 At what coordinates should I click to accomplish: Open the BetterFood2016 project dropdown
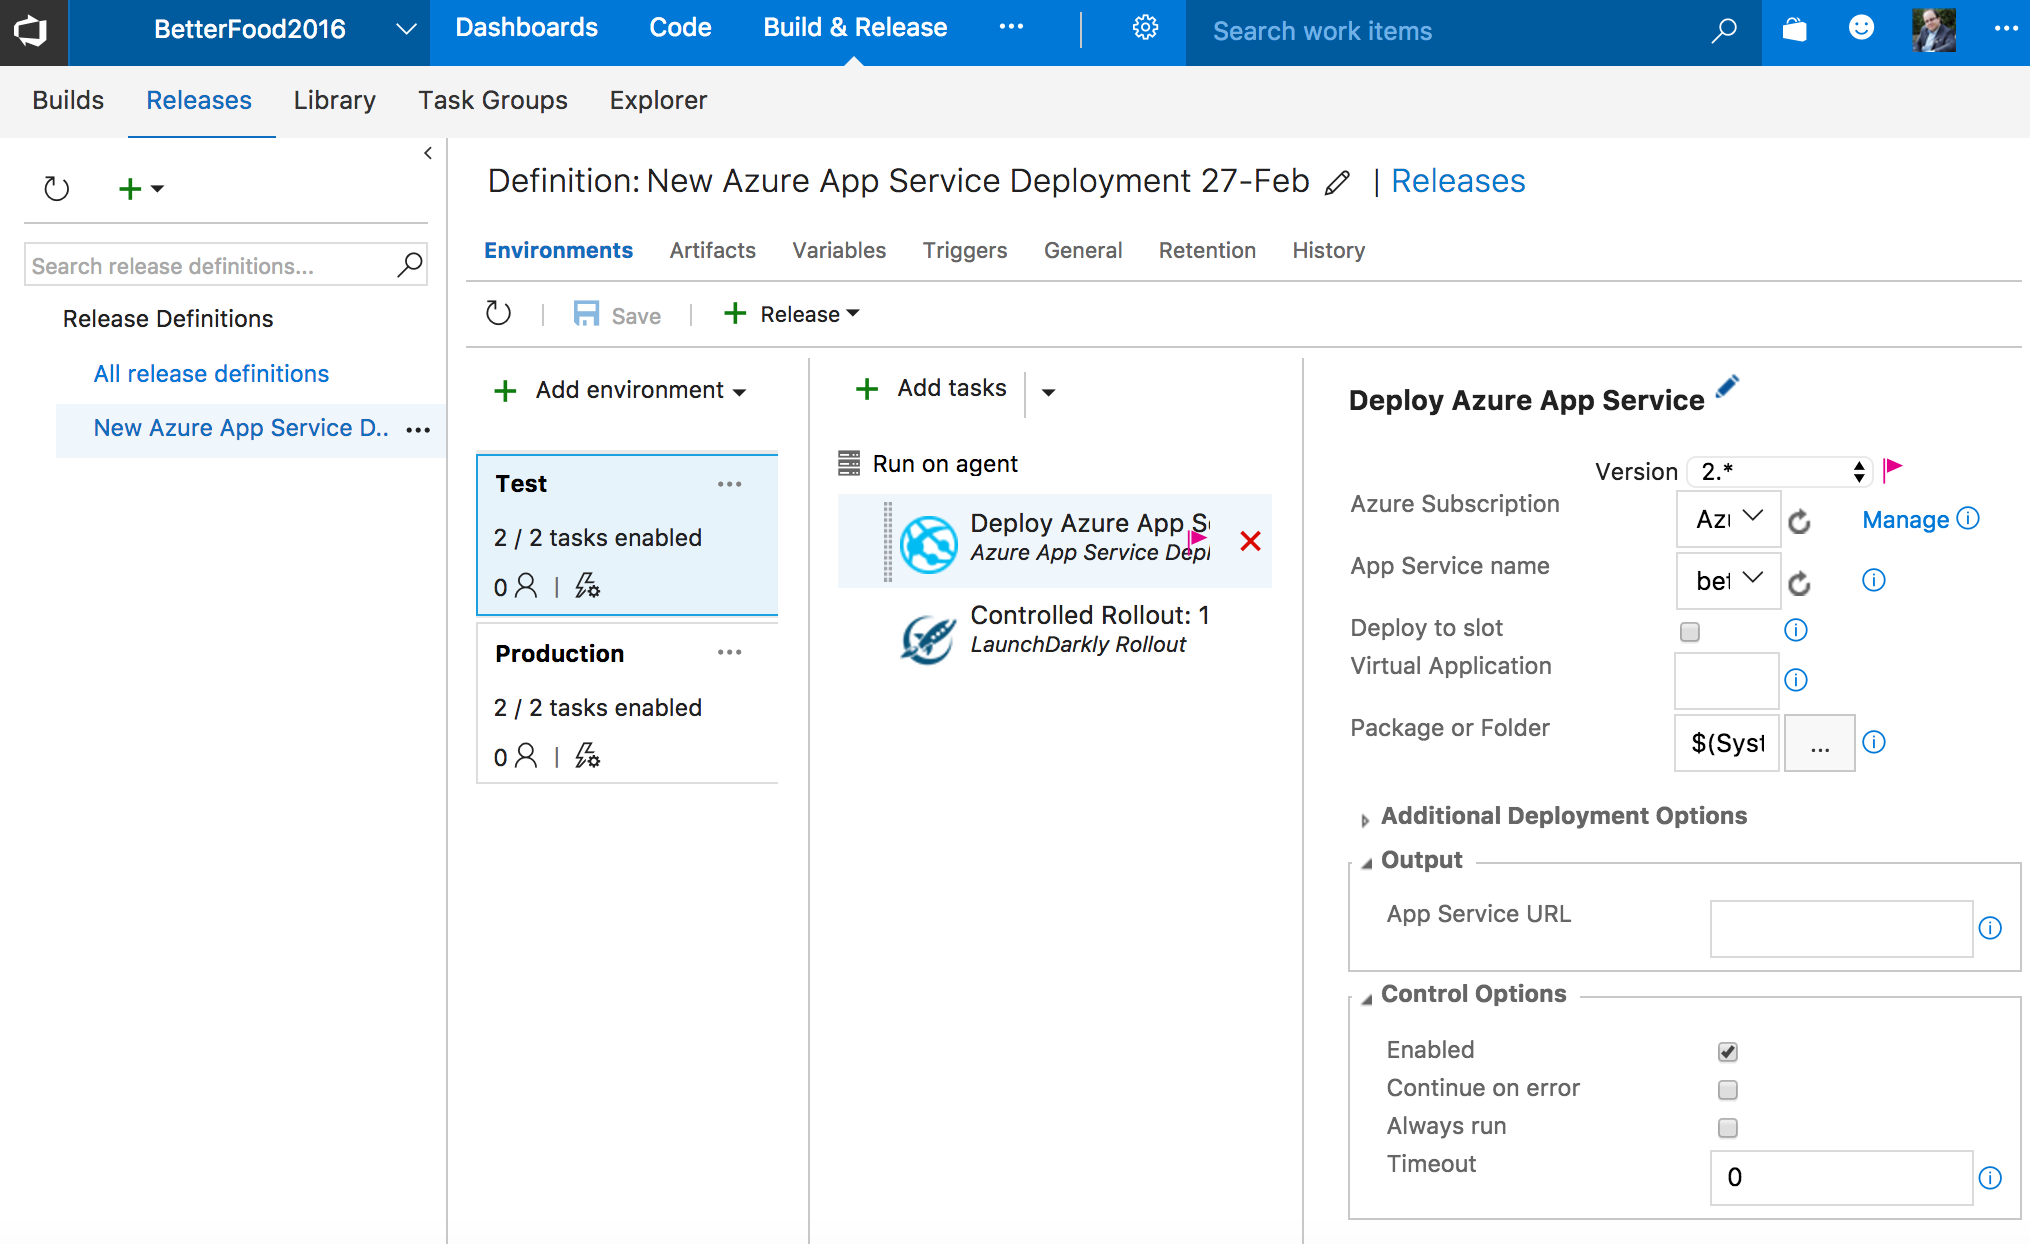tap(406, 30)
